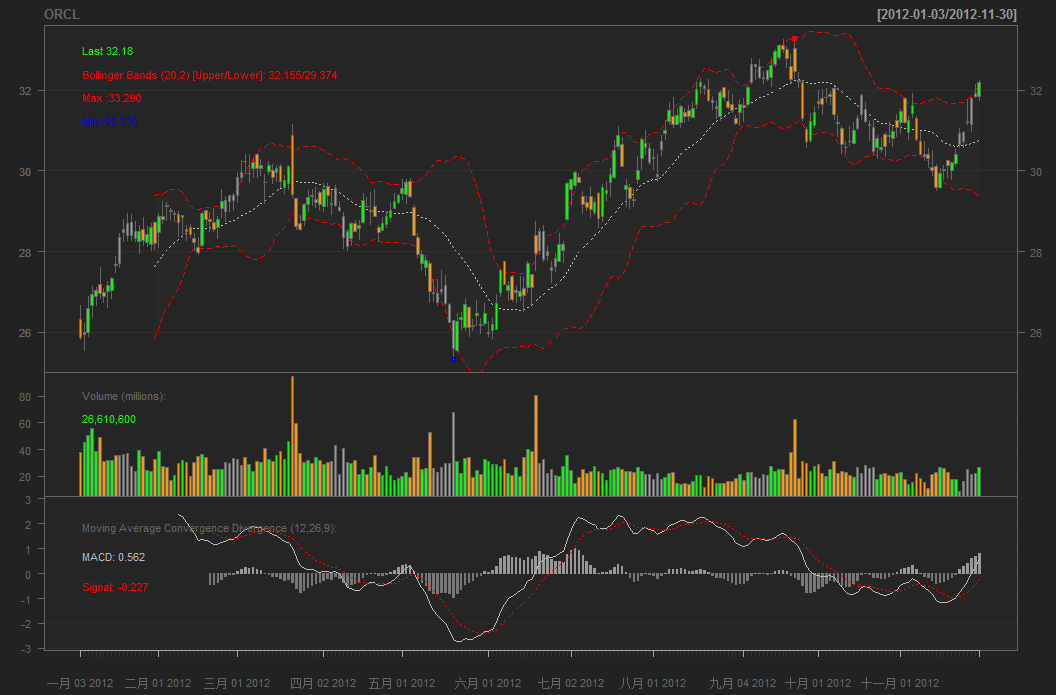This screenshot has height=695, width=1056.
Task: Click the 一月 03 2012 date axis label
Action: [80, 683]
